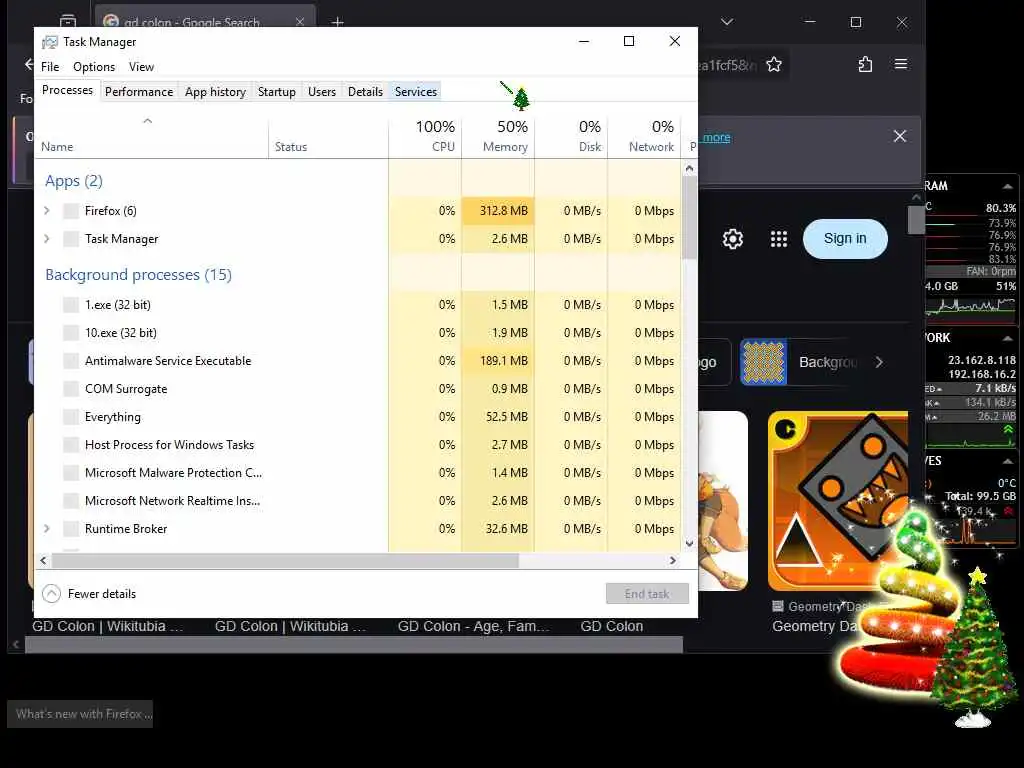This screenshot has width=1024, height=768.
Task: Toggle the Name column sort arrow
Action: point(148,121)
